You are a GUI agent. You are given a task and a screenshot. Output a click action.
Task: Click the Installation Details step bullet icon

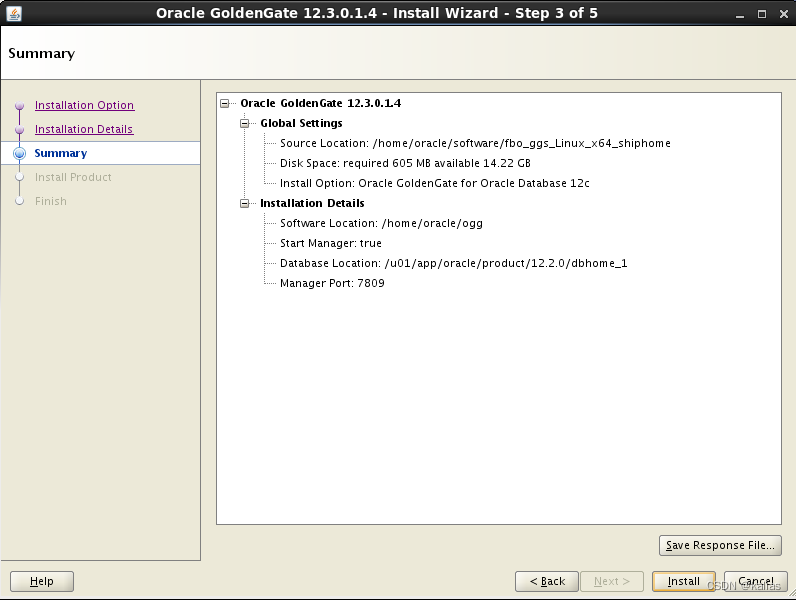click(20, 129)
